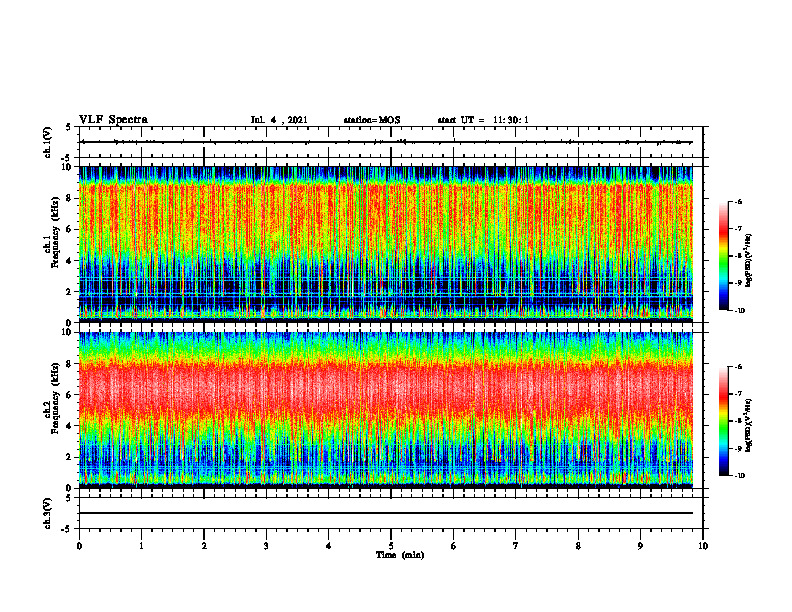Click the ch.1 color scale units label
The height and width of the screenshot is (612, 792).
point(749,260)
